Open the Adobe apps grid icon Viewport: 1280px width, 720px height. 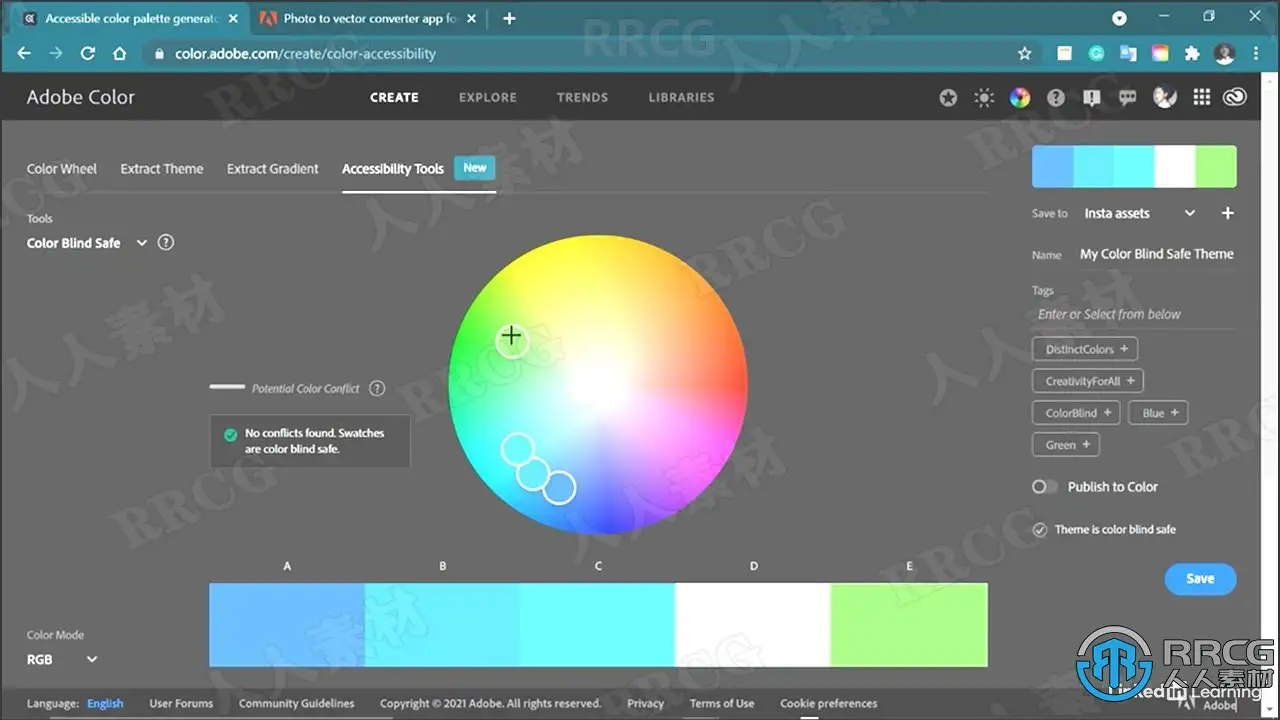click(x=1201, y=97)
